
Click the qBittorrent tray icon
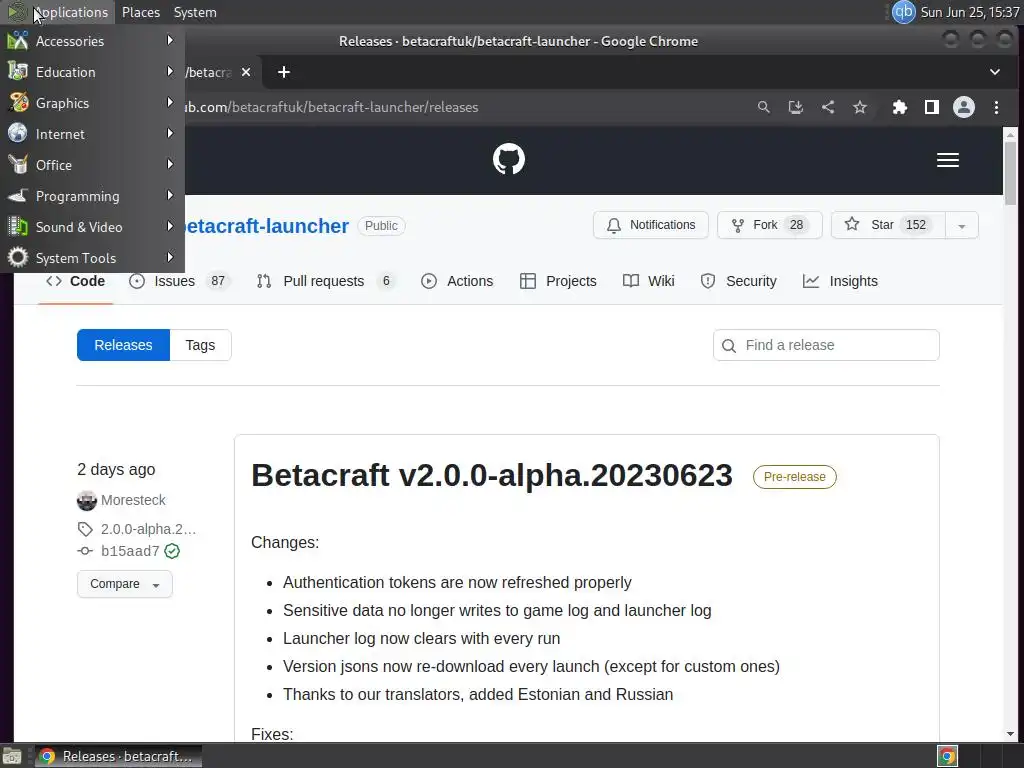pos(903,12)
